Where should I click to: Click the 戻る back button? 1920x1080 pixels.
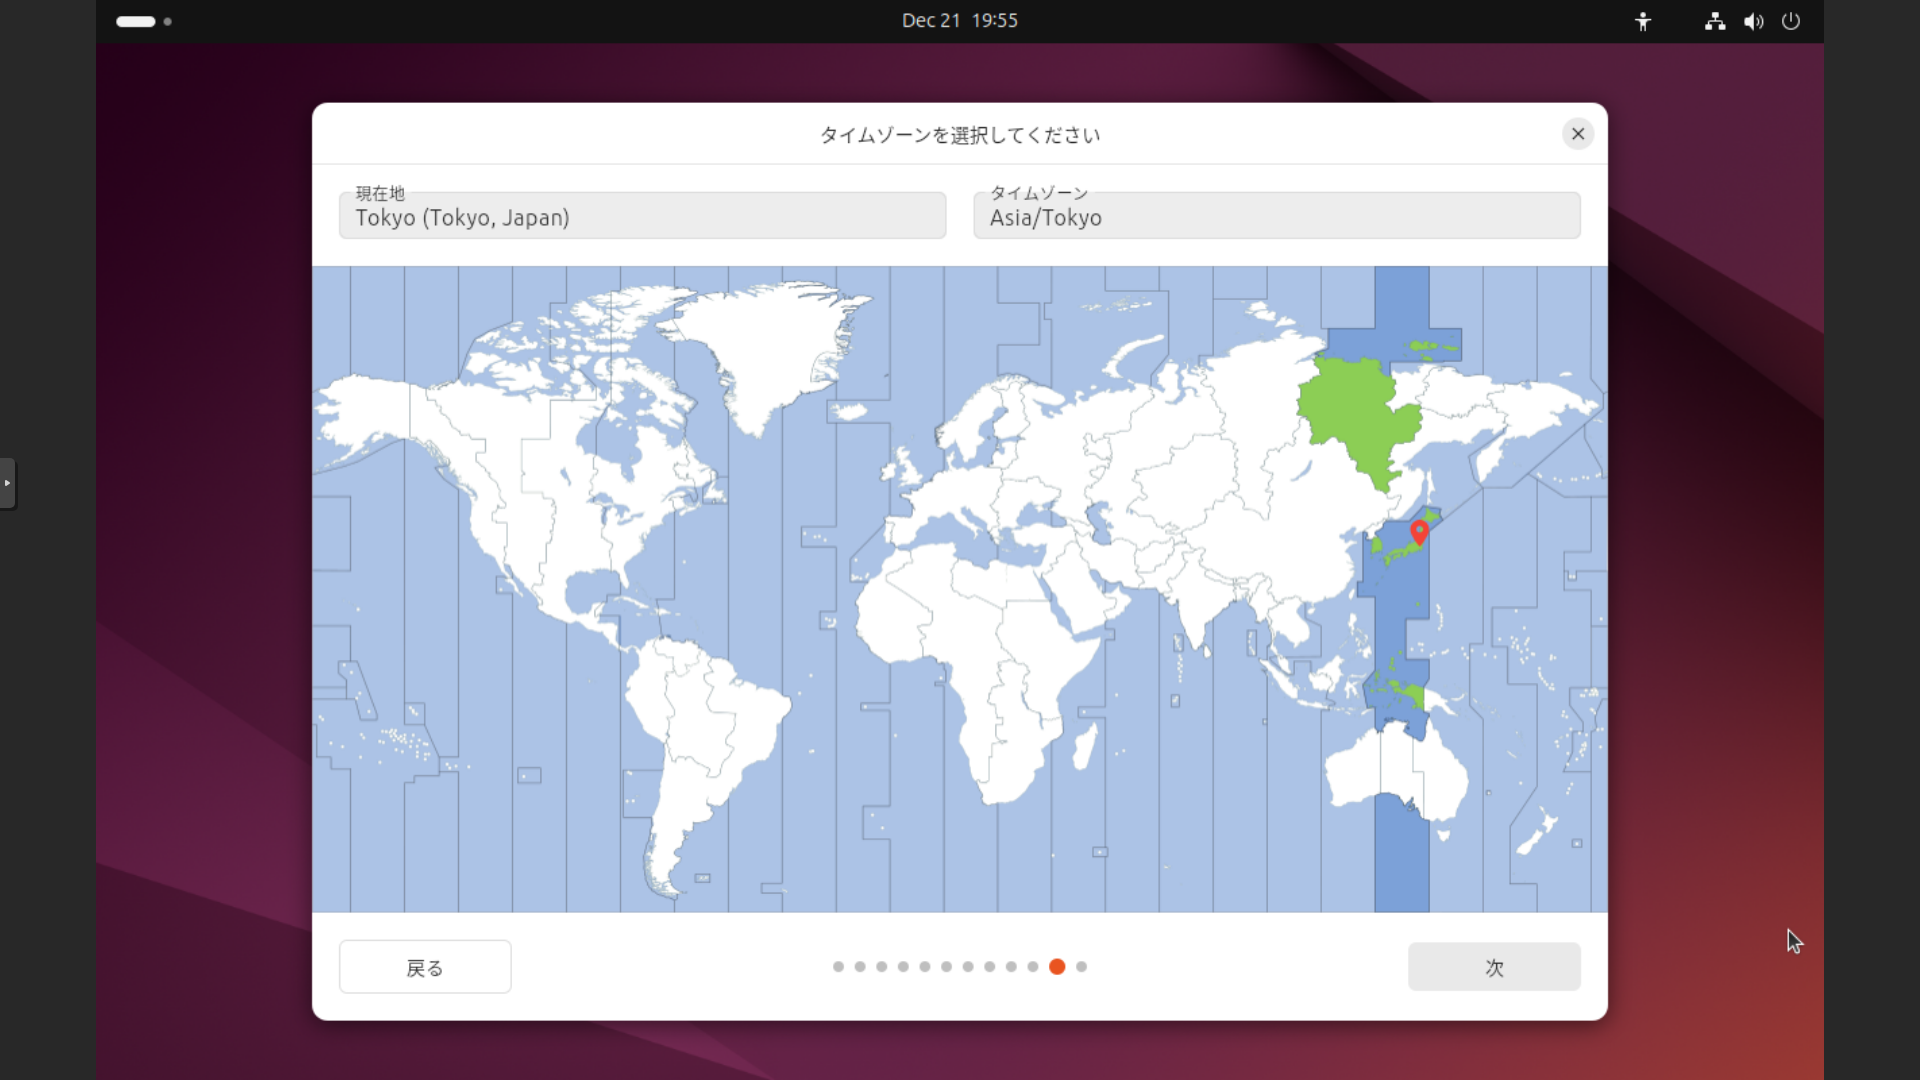click(x=425, y=967)
